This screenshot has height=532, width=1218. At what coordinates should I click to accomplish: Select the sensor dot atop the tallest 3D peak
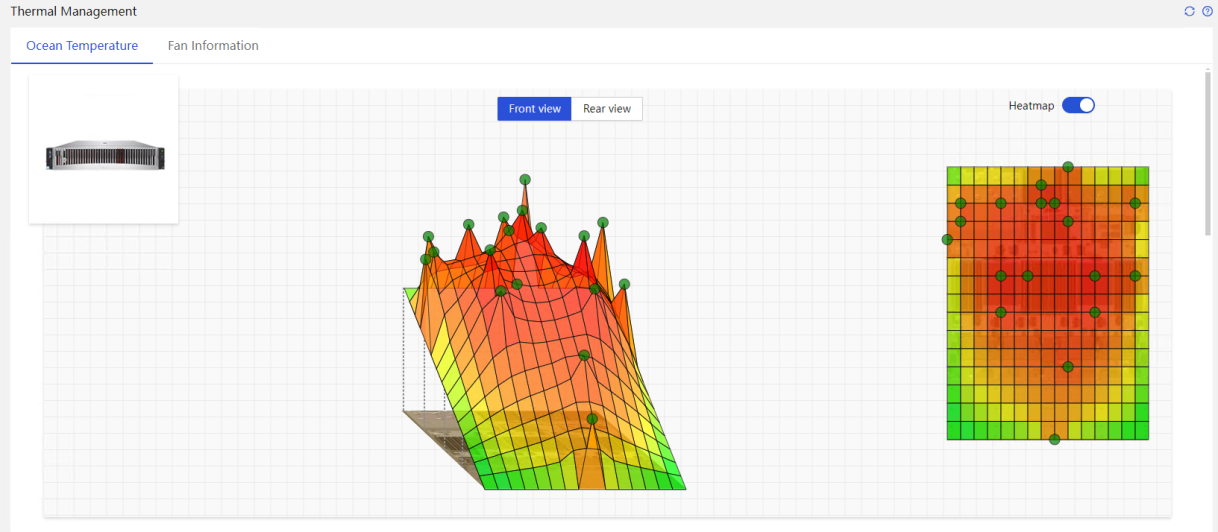coord(525,179)
